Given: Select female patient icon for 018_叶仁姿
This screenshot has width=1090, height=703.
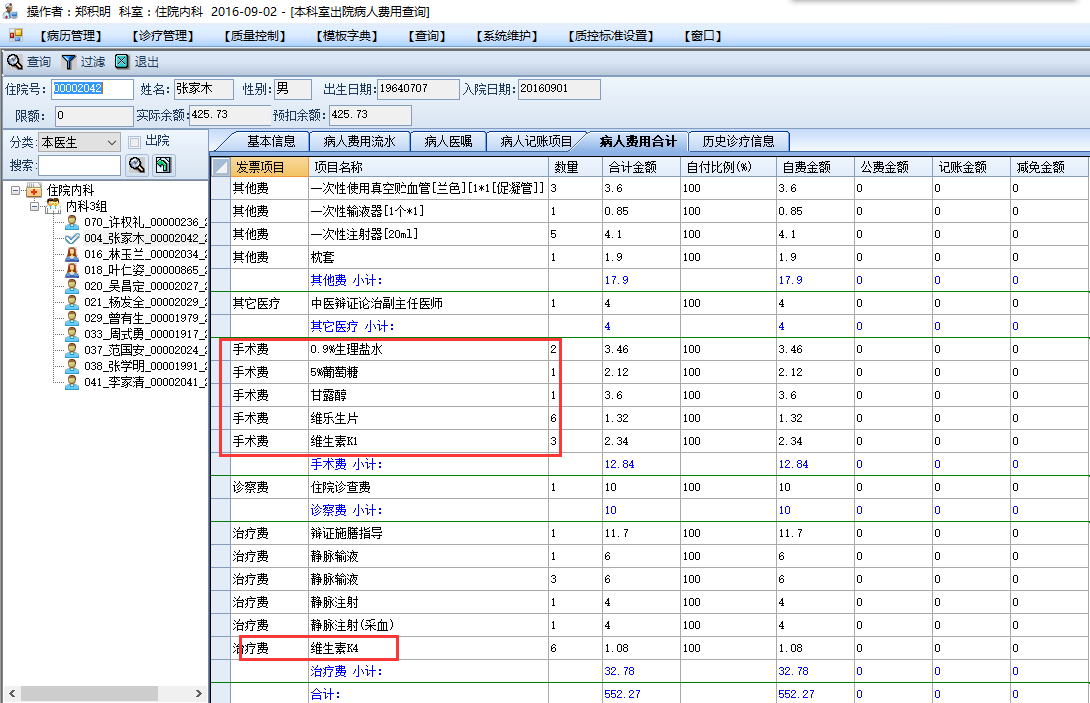Looking at the screenshot, I should [72, 270].
